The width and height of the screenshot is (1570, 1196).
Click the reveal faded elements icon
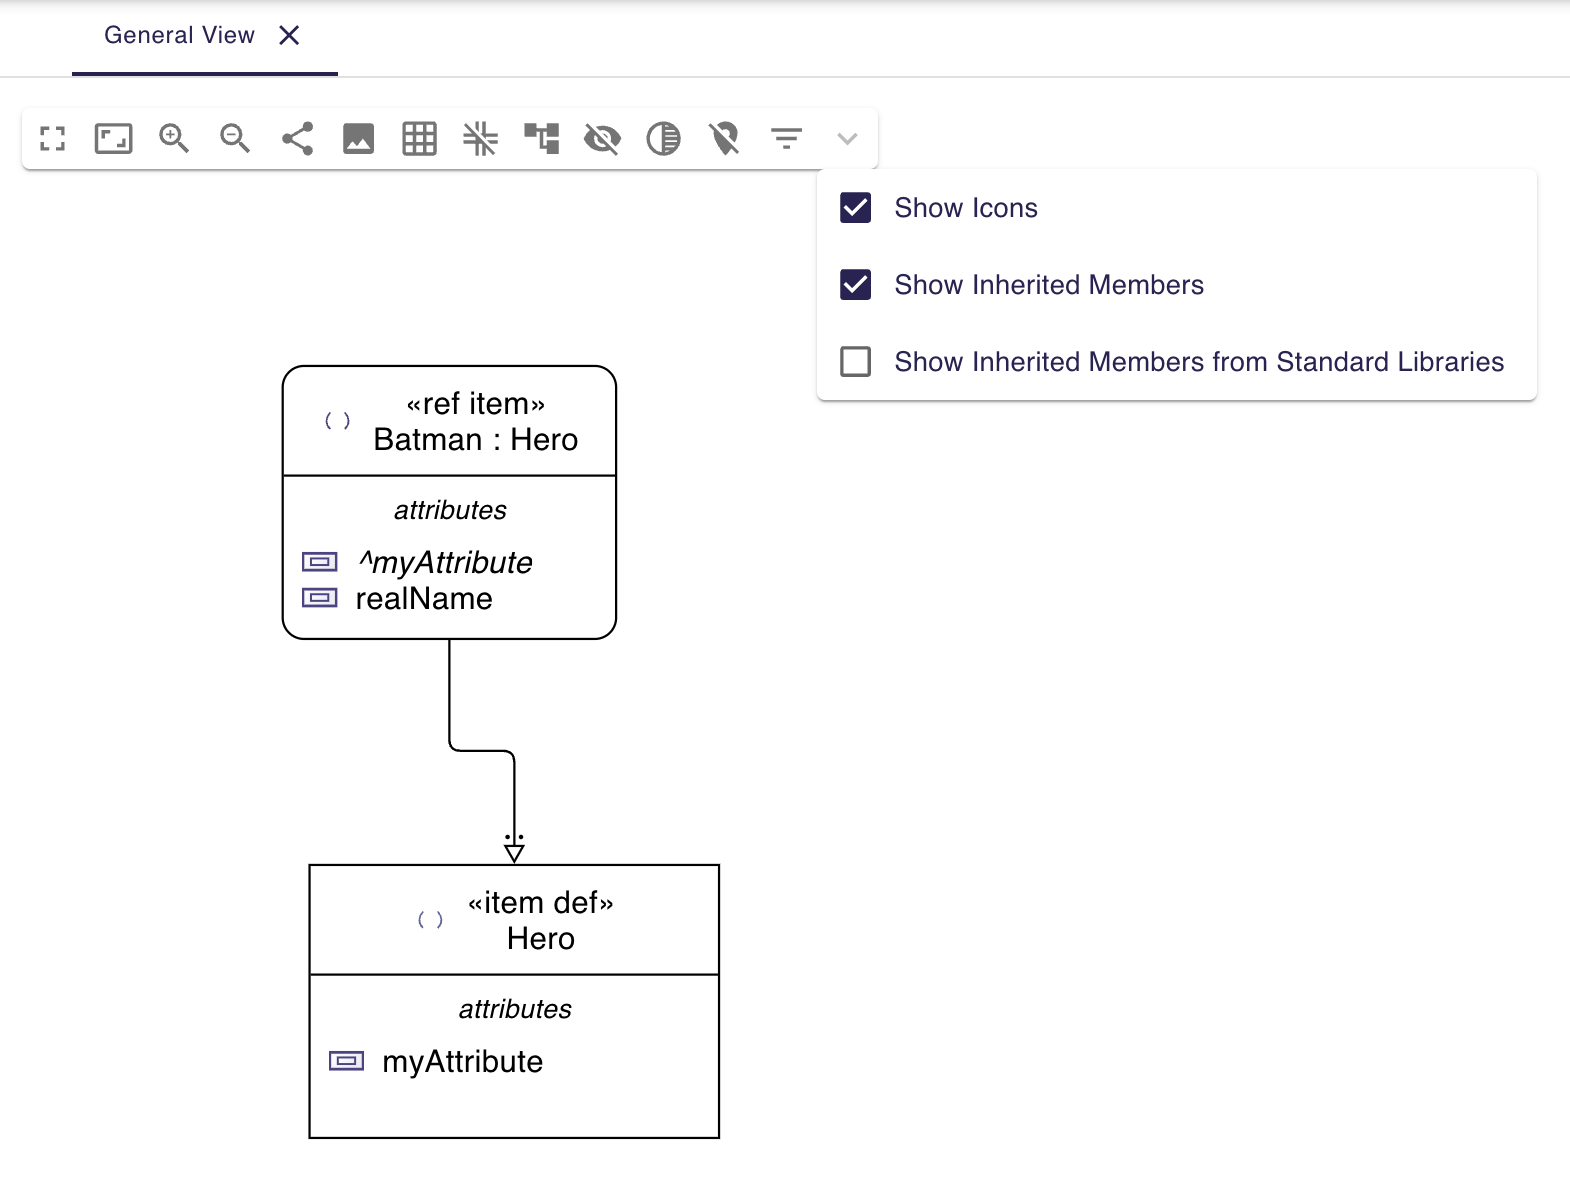point(663,139)
